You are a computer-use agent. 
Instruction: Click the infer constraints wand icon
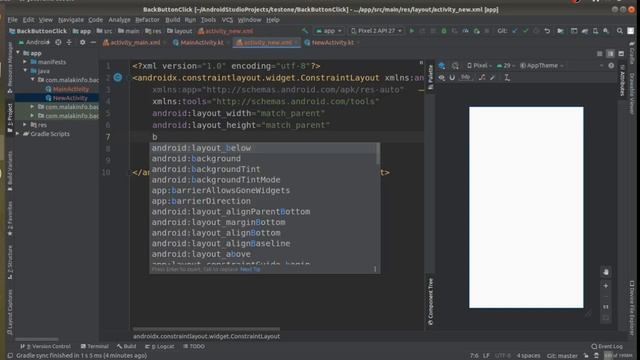click(493, 78)
